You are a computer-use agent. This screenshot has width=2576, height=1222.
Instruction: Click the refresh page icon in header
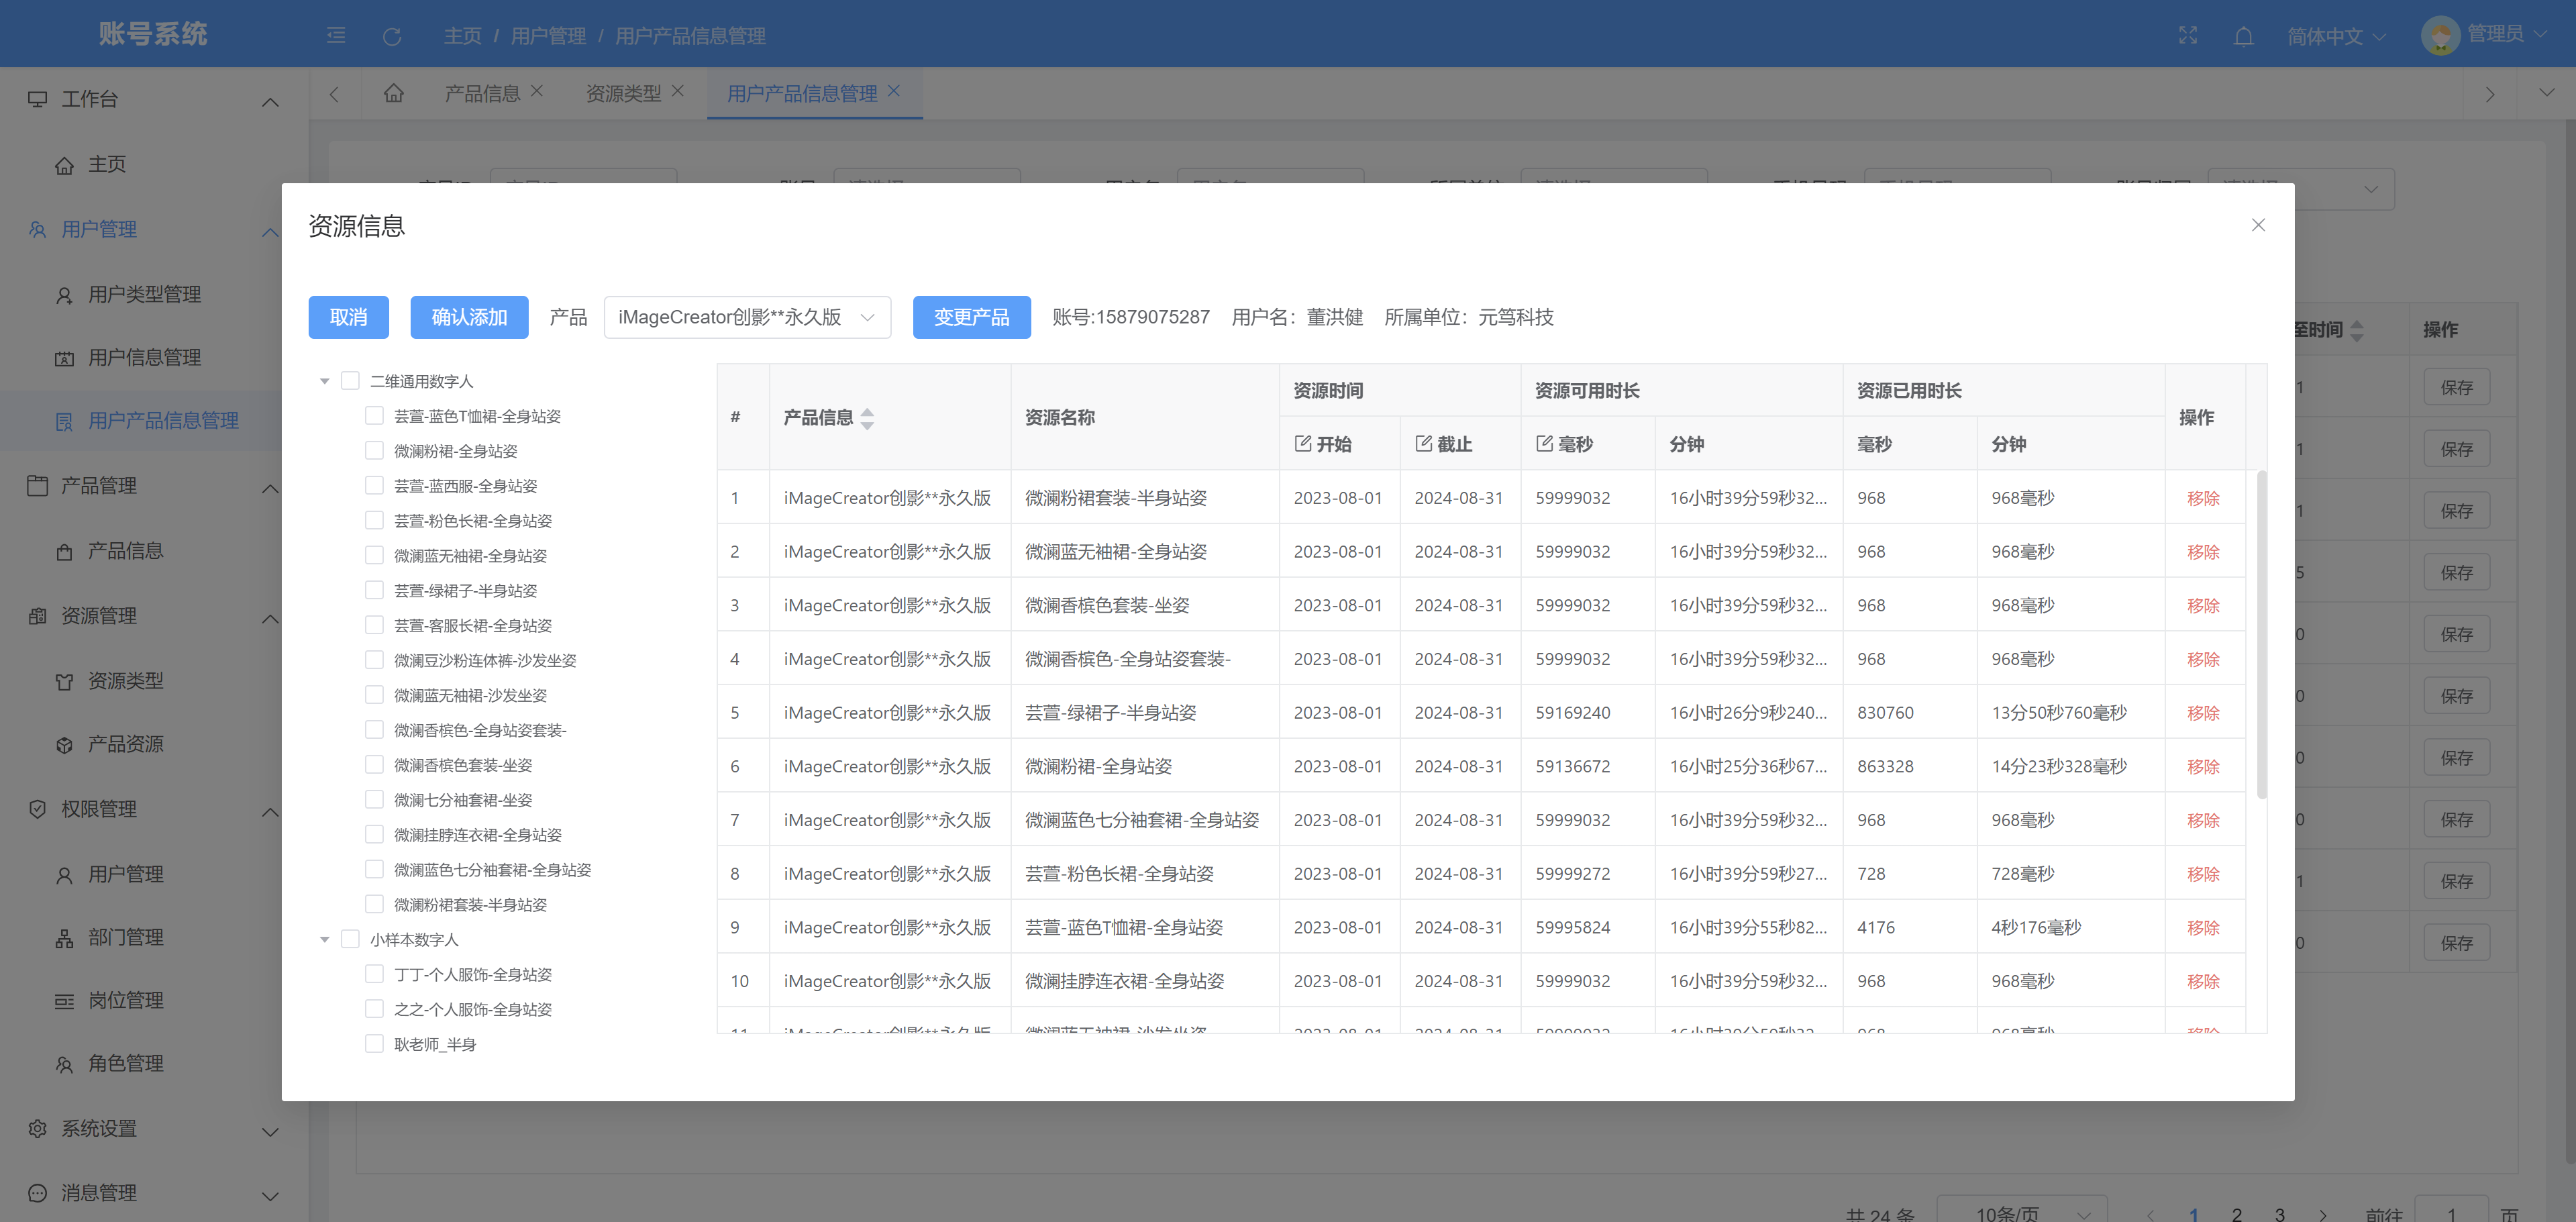coord(392,36)
